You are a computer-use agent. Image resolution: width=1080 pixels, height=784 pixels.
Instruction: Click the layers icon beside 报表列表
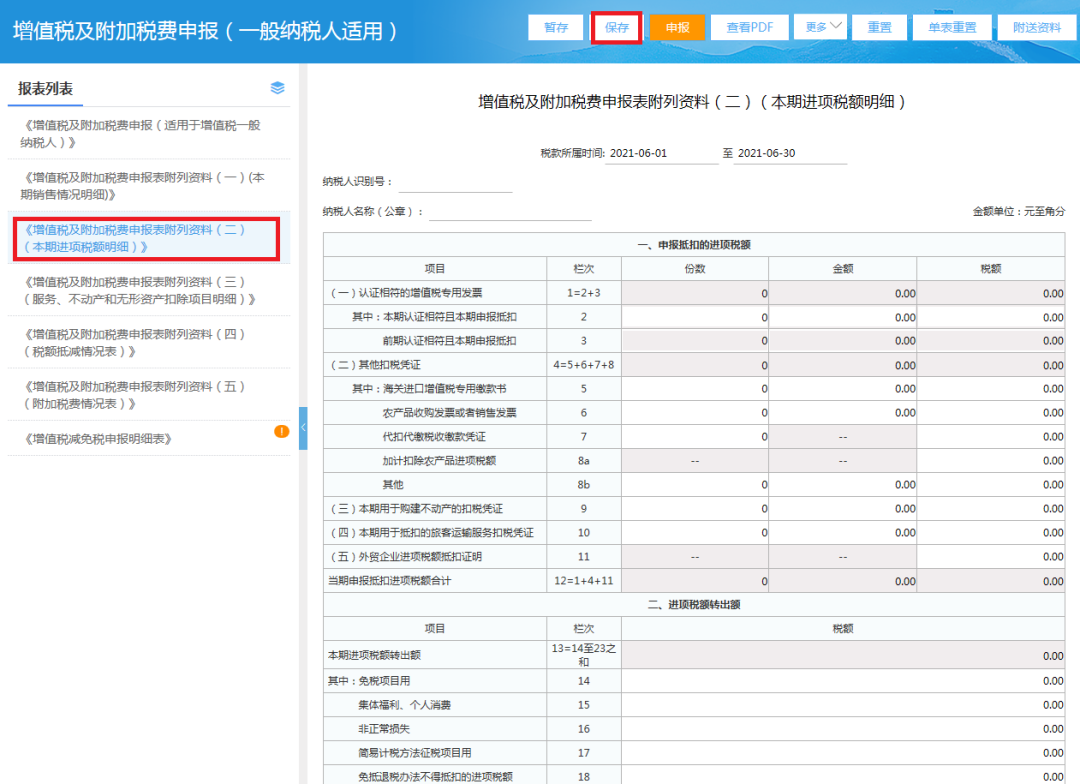pyautogui.click(x=278, y=87)
